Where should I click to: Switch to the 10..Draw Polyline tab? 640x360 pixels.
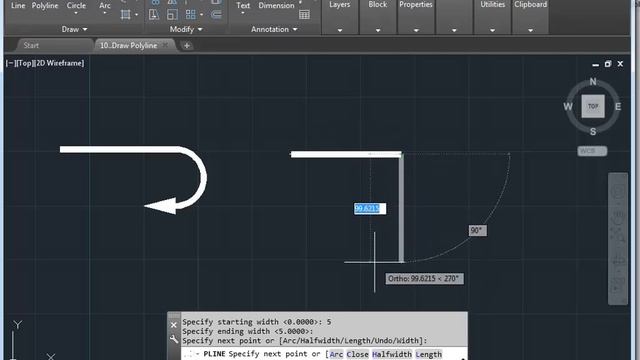[129, 45]
